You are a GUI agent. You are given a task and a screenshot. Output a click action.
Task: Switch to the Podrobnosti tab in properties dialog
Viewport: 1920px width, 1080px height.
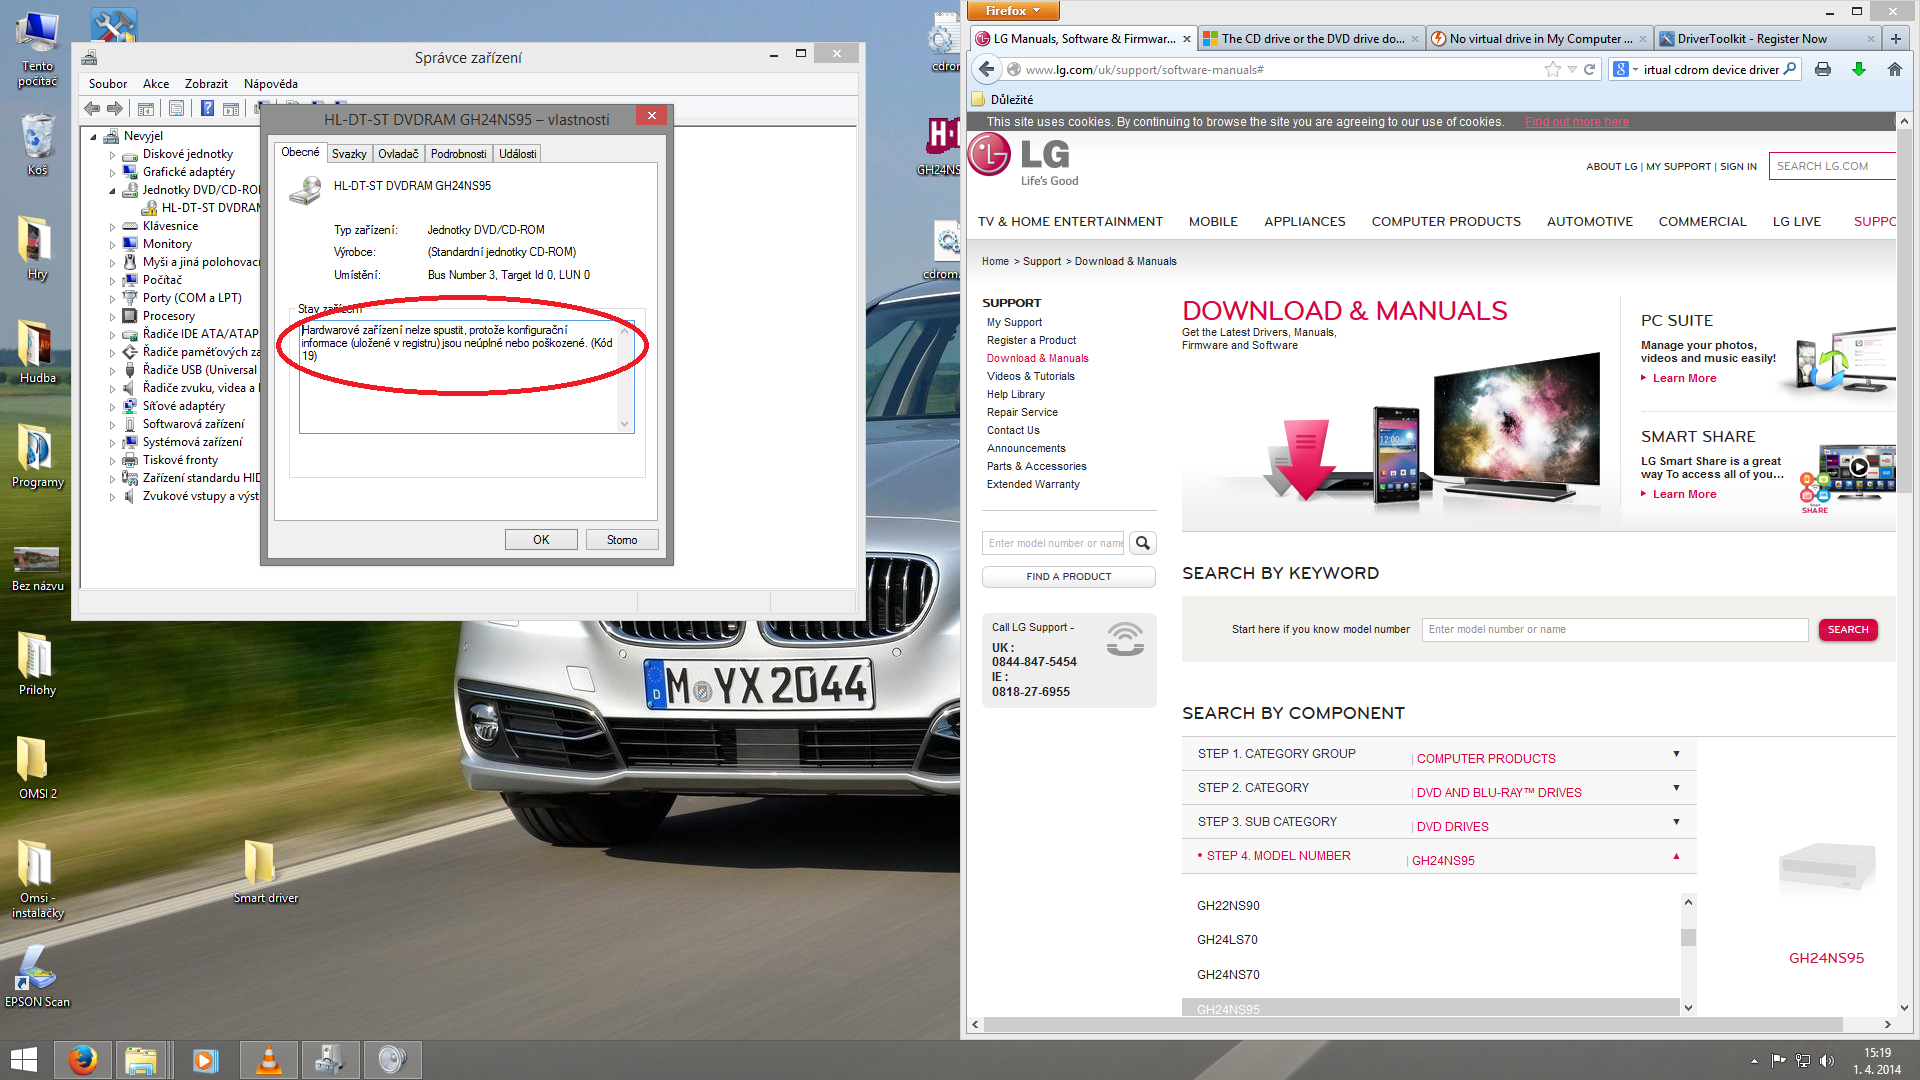[x=459, y=154]
